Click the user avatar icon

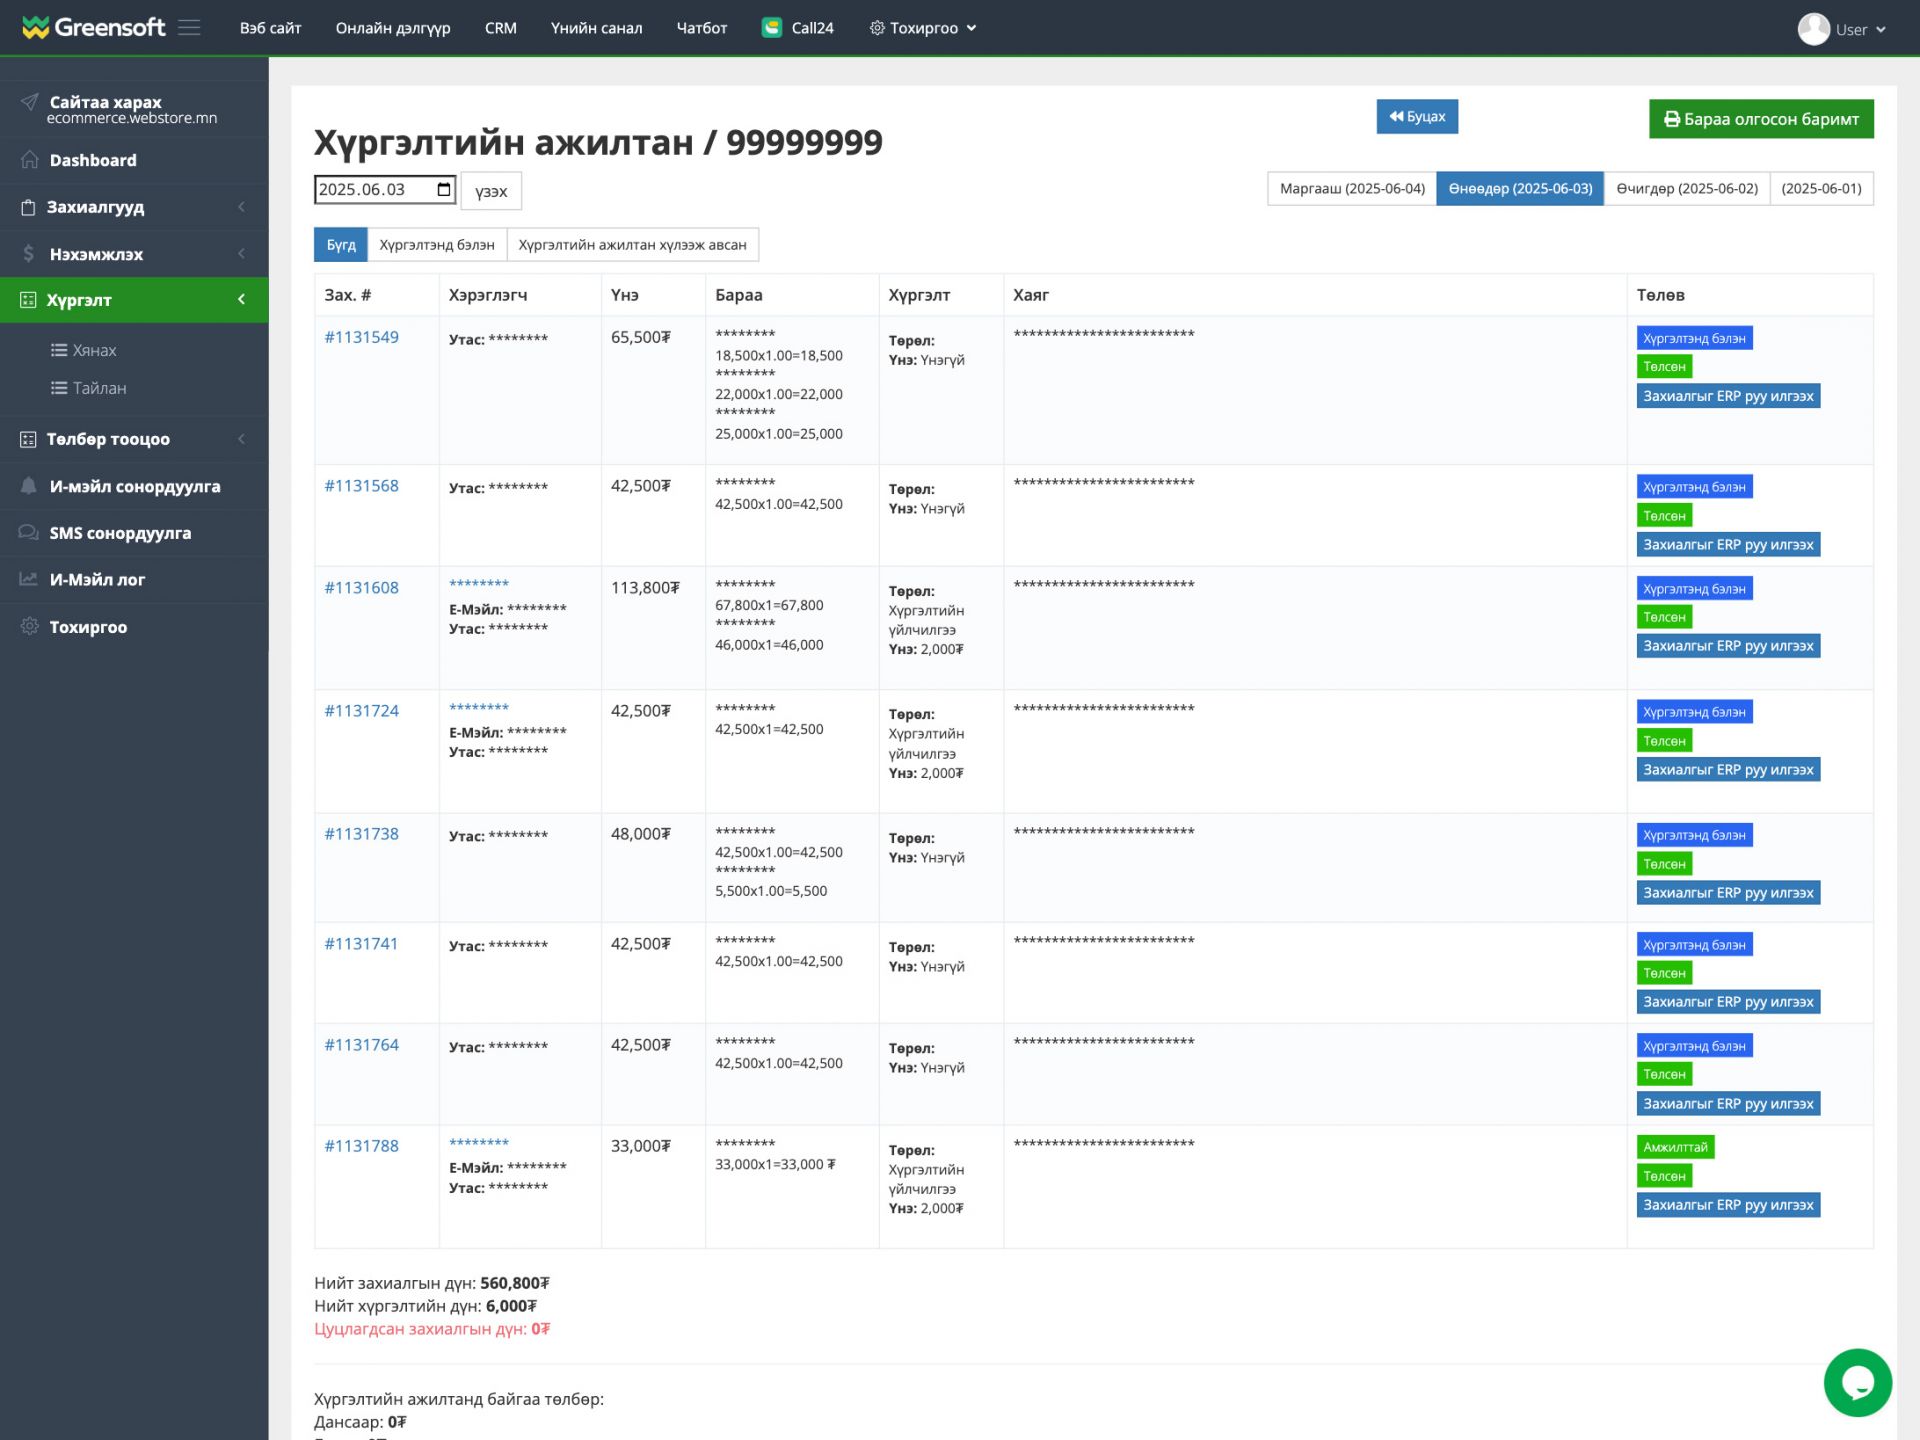tap(1813, 29)
